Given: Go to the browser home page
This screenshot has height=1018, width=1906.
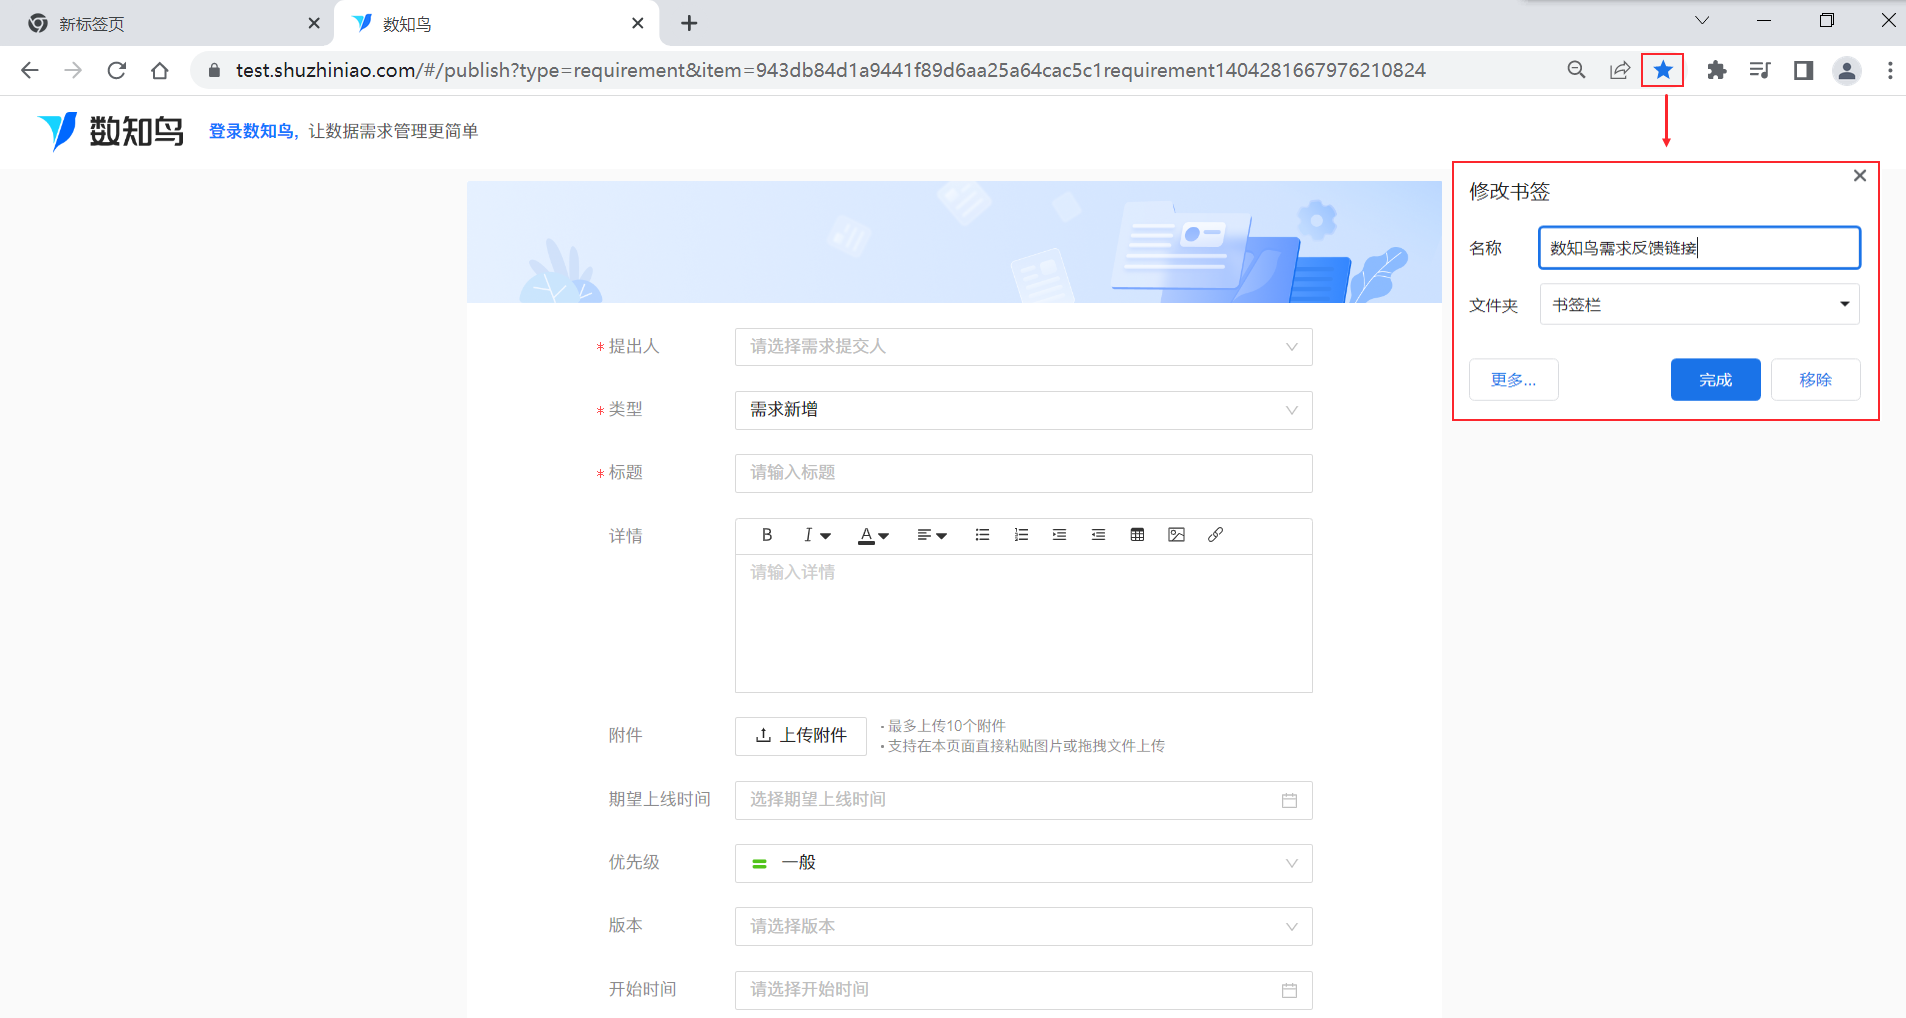Looking at the screenshot, I should [x=160, y=70].
